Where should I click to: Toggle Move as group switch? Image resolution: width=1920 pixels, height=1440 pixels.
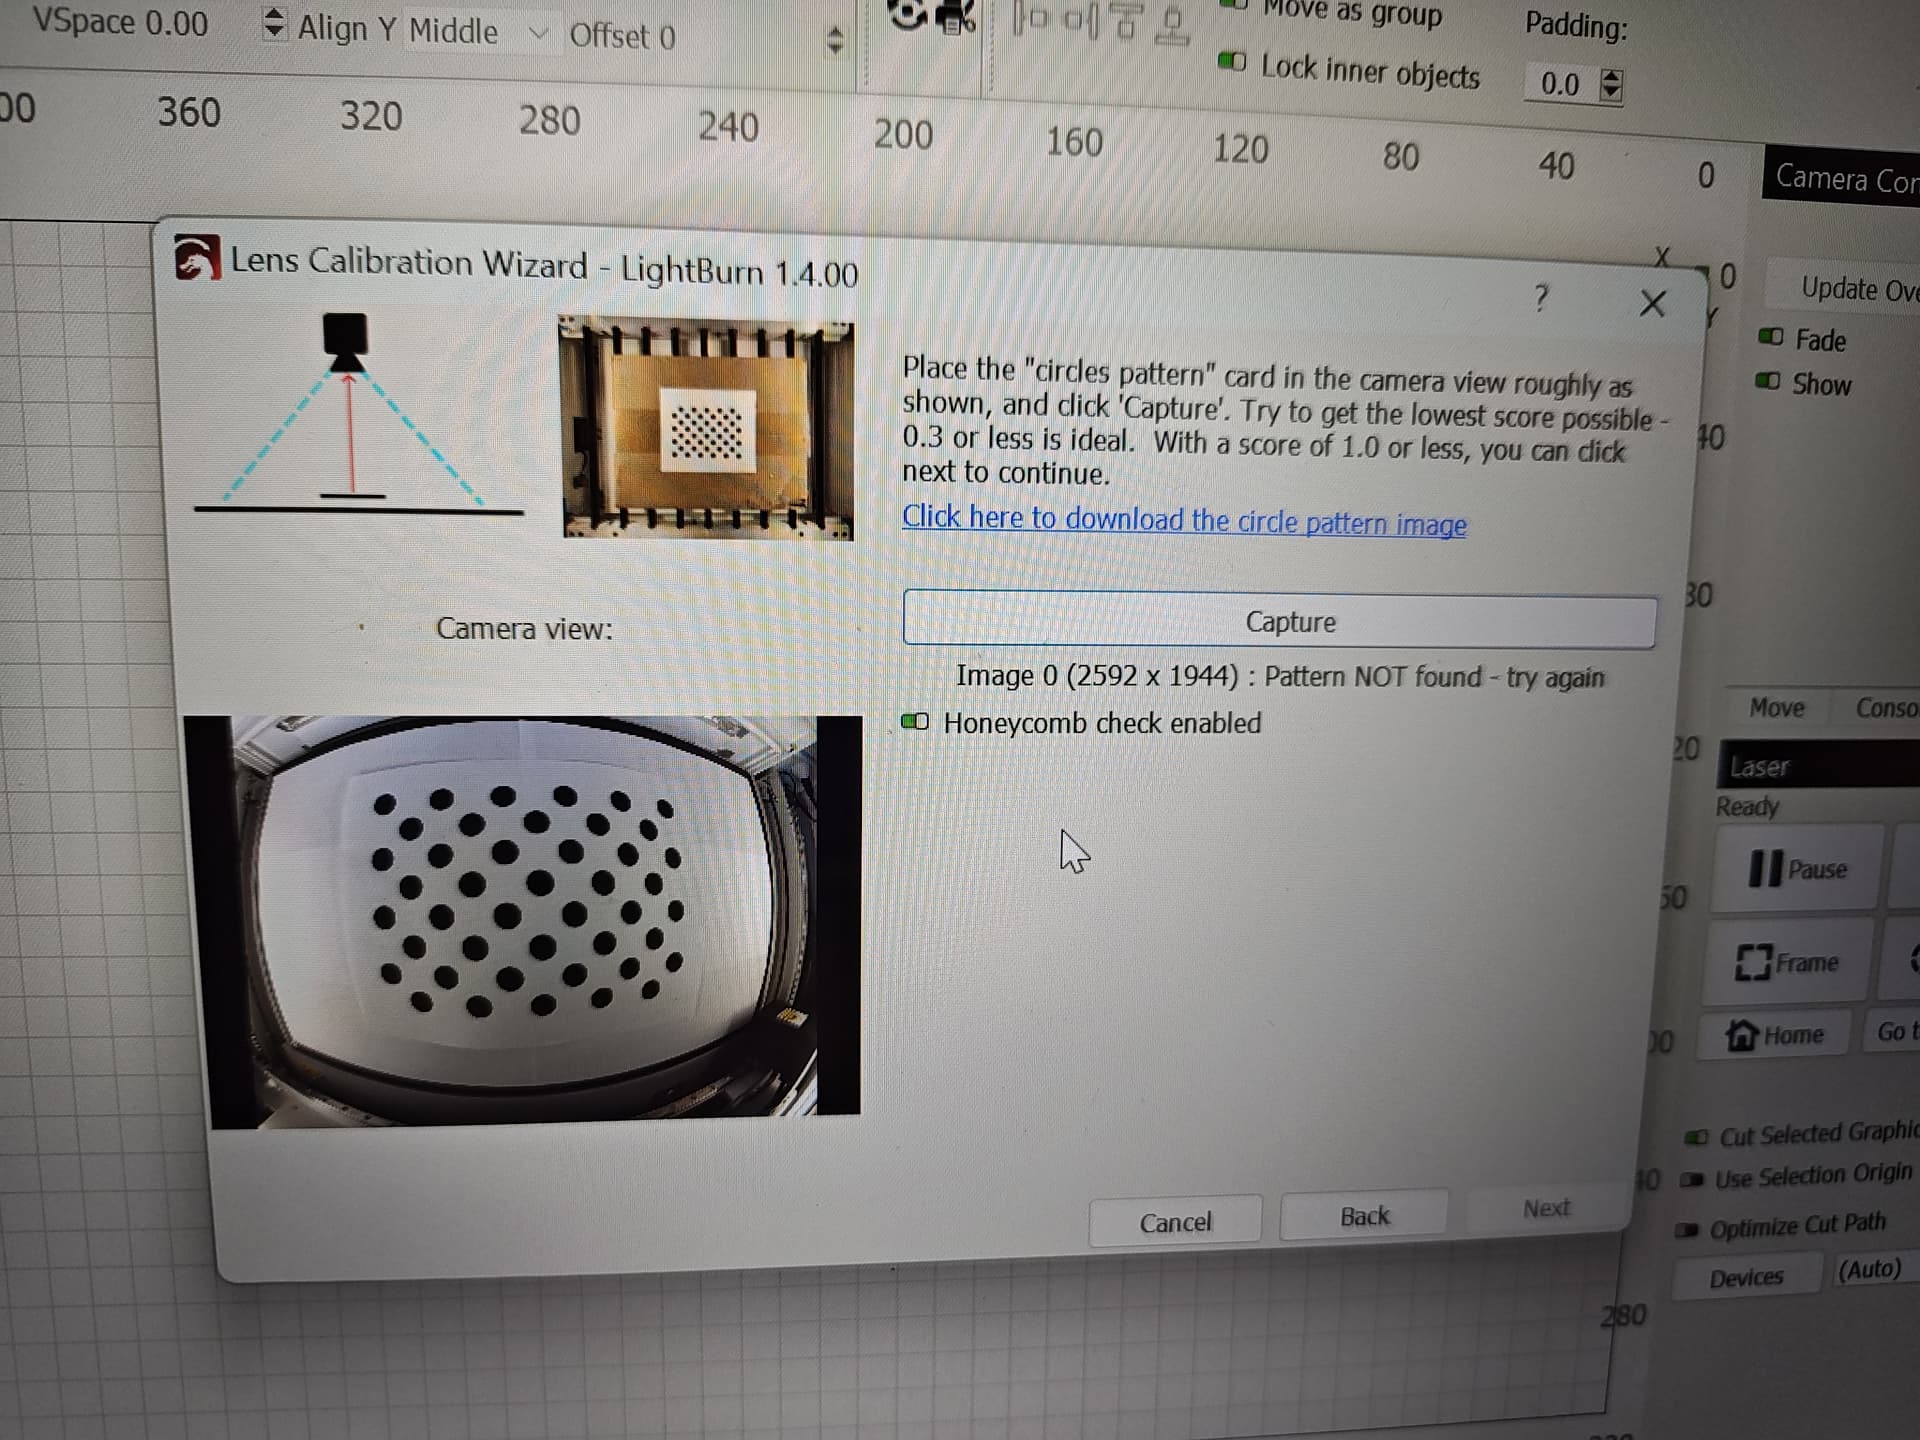(1234, 4)
